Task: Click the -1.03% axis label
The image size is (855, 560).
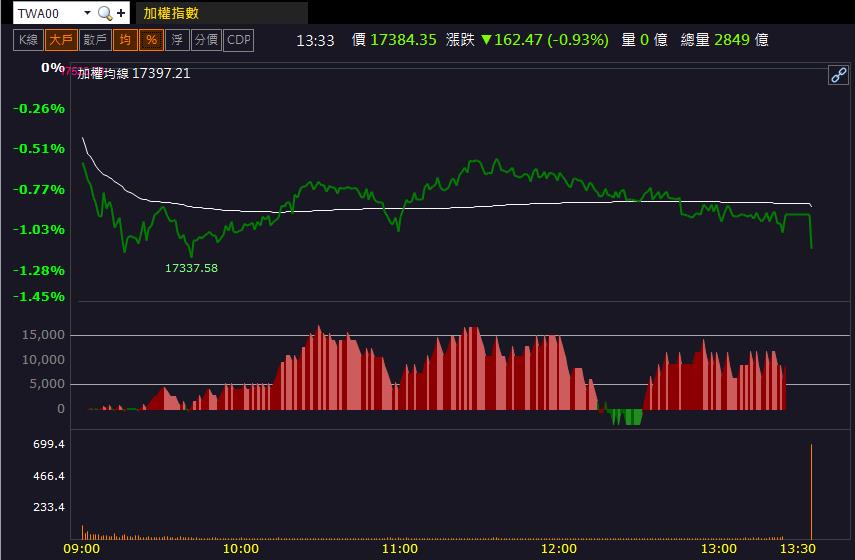Action: [x=39, y=230]
